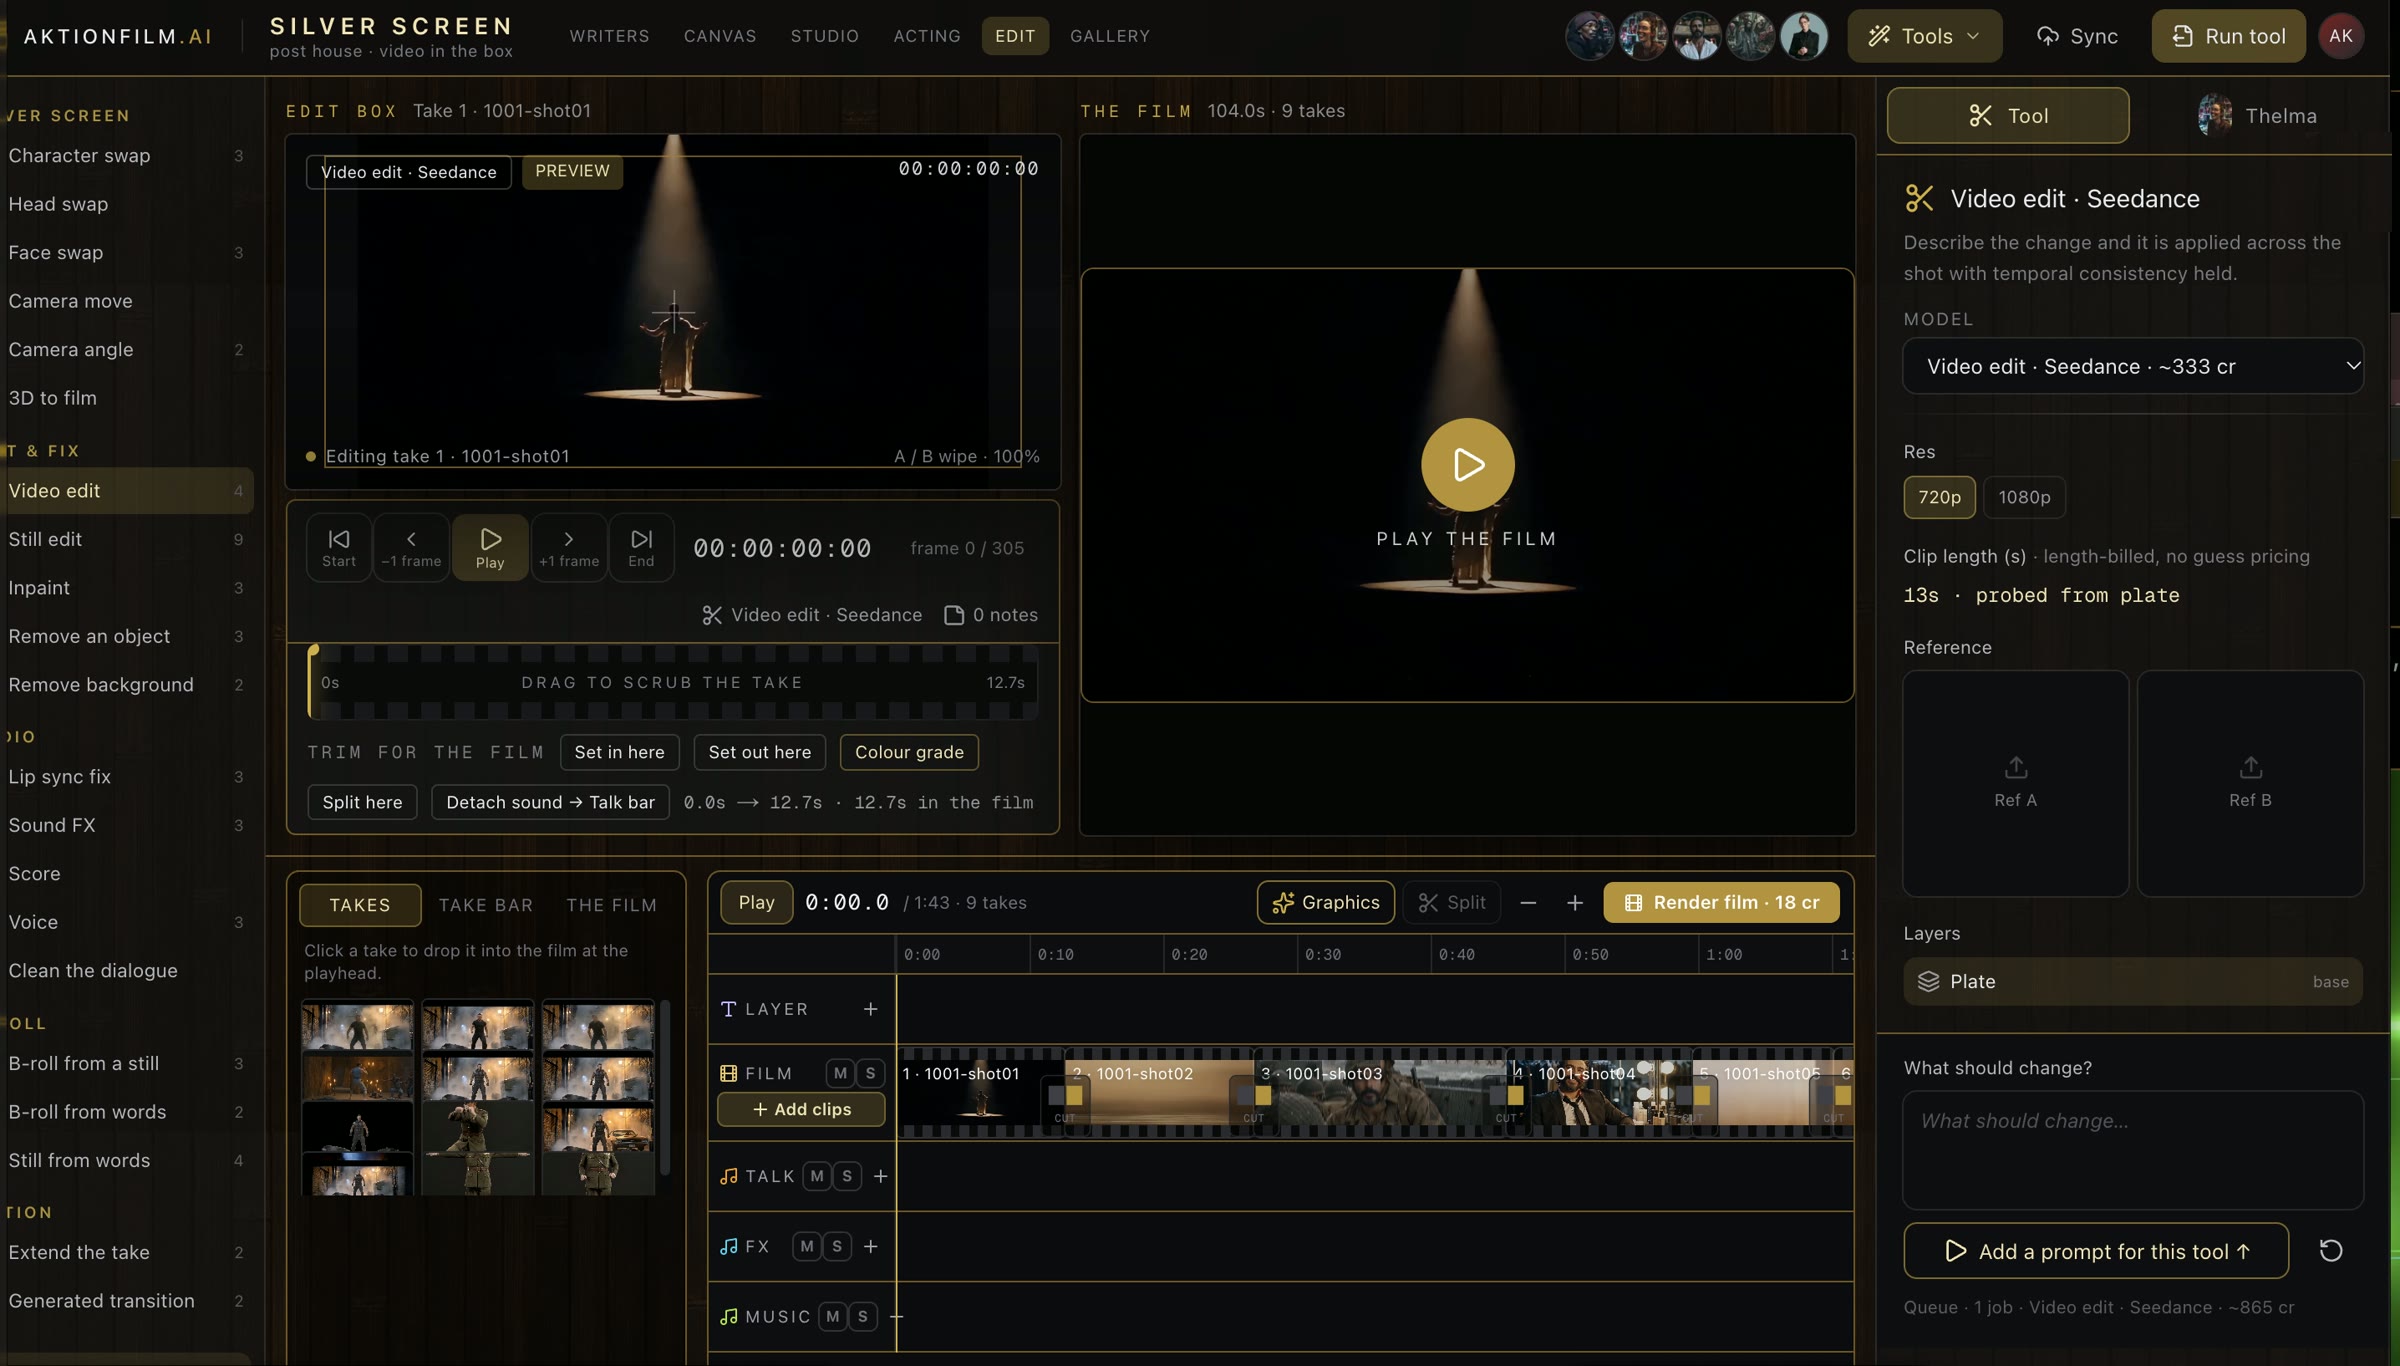This screenshot has width=2400, height=1366.
Task: Click the AK user avatar
Action: click(x=2341, y=36)
